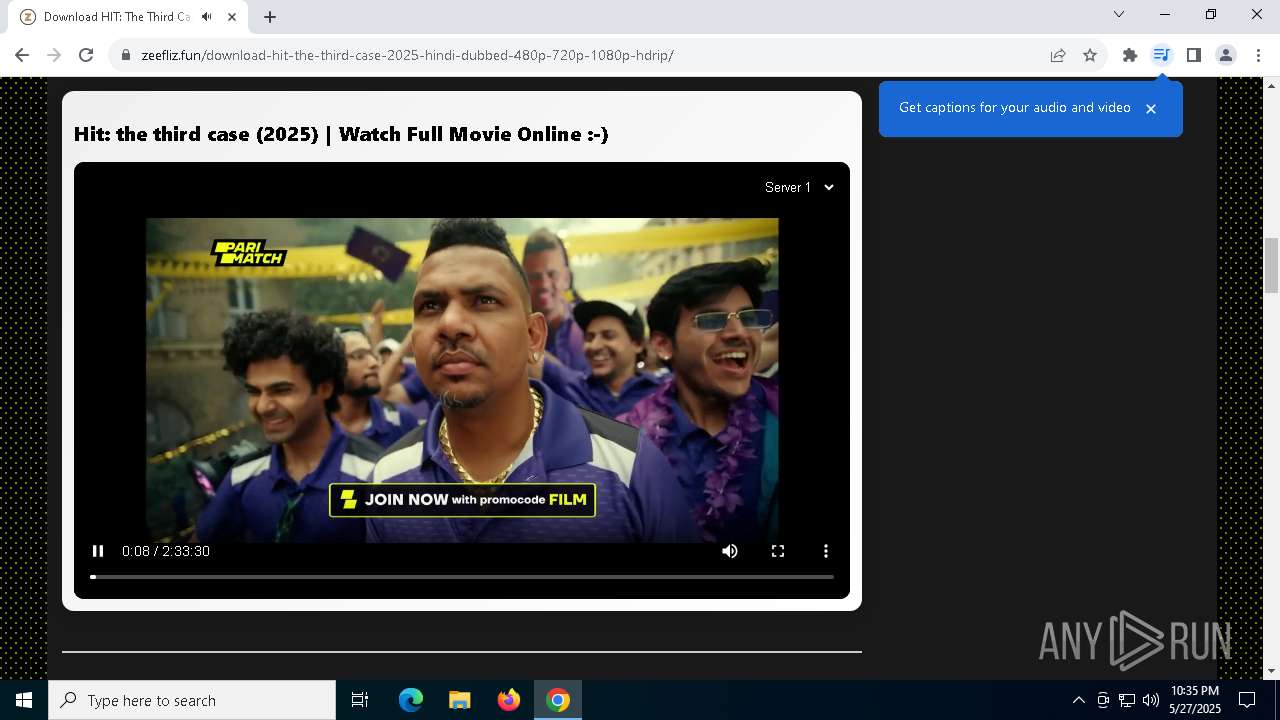Click the Pari Match video advertisement
Image resolution: width=1280 pixels, height=720 pixels.
462,380
